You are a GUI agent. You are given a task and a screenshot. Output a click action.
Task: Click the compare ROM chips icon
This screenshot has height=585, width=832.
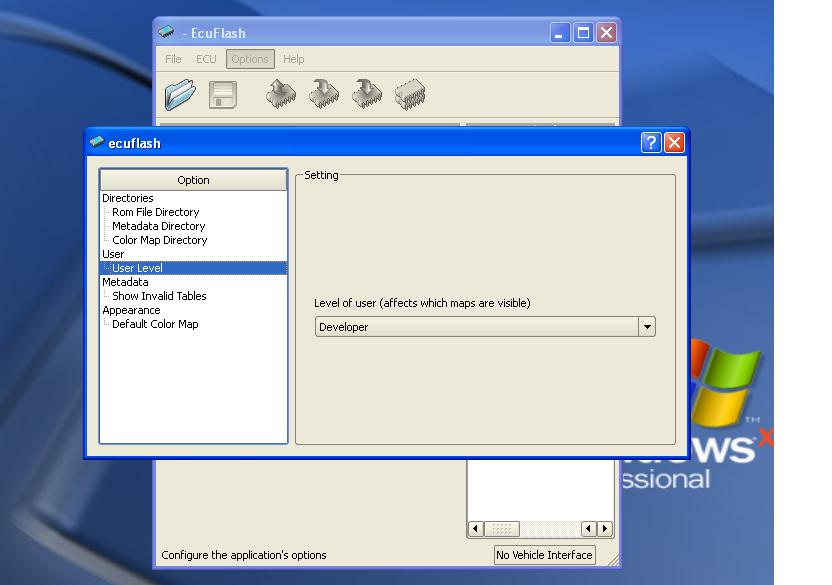[410, 95]
